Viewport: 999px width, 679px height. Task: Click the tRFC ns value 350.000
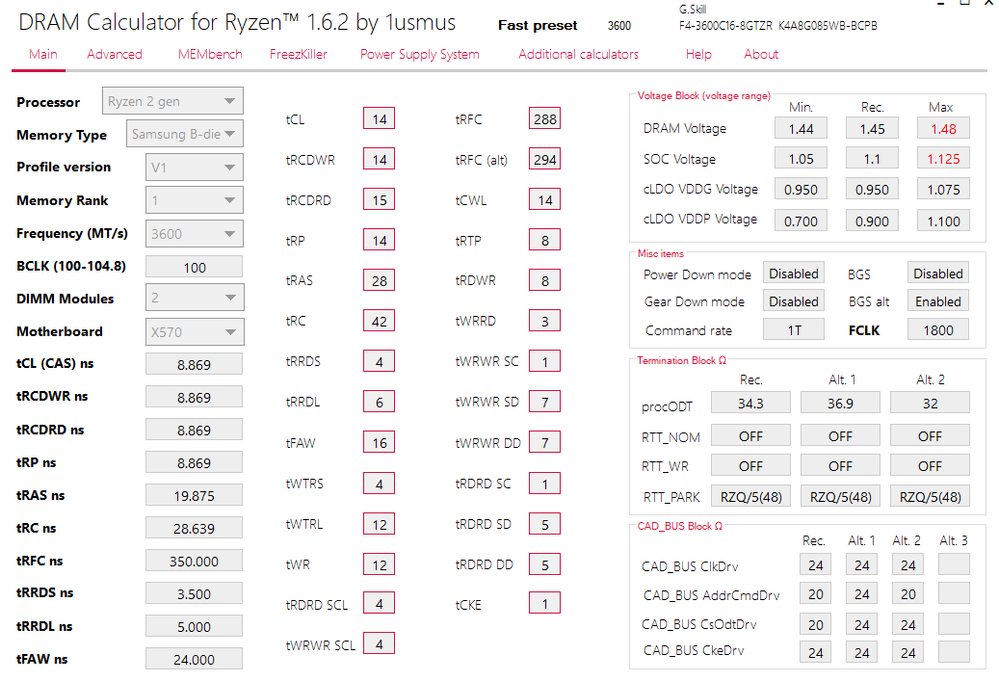(194, 561)
